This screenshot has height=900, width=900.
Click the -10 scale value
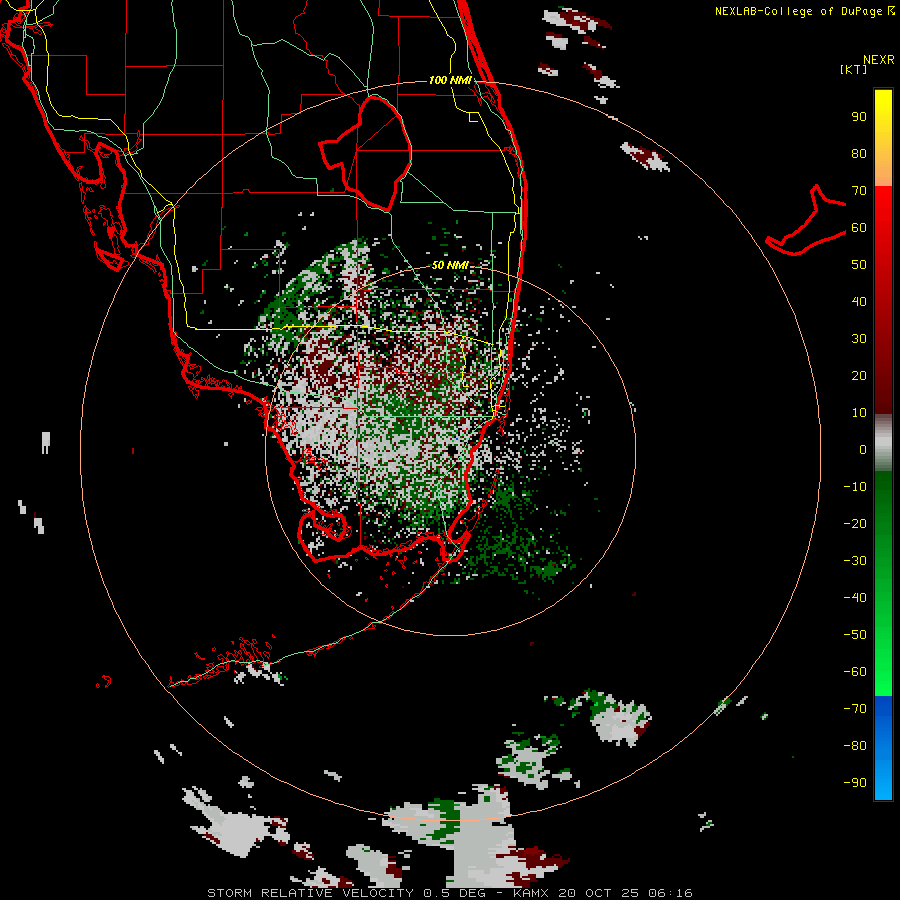point(855,487)
